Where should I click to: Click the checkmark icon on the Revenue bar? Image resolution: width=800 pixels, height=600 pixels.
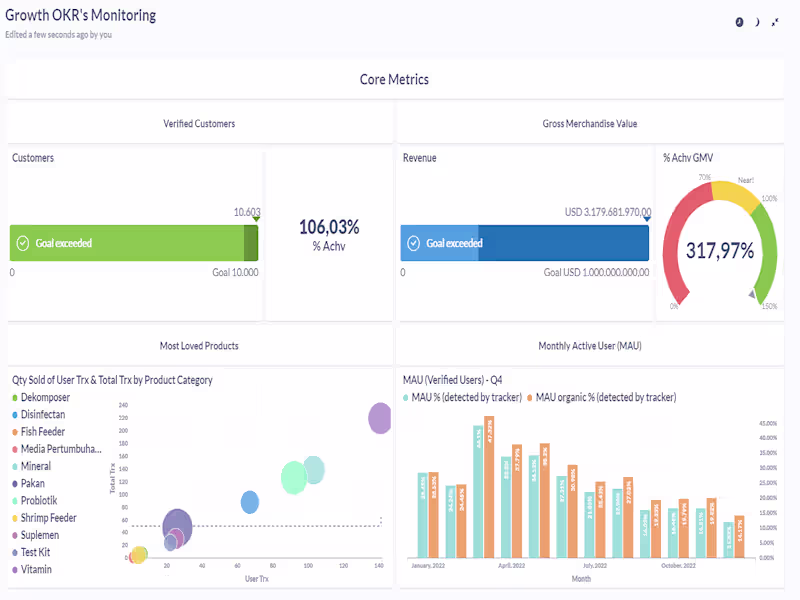pos(413,243)
